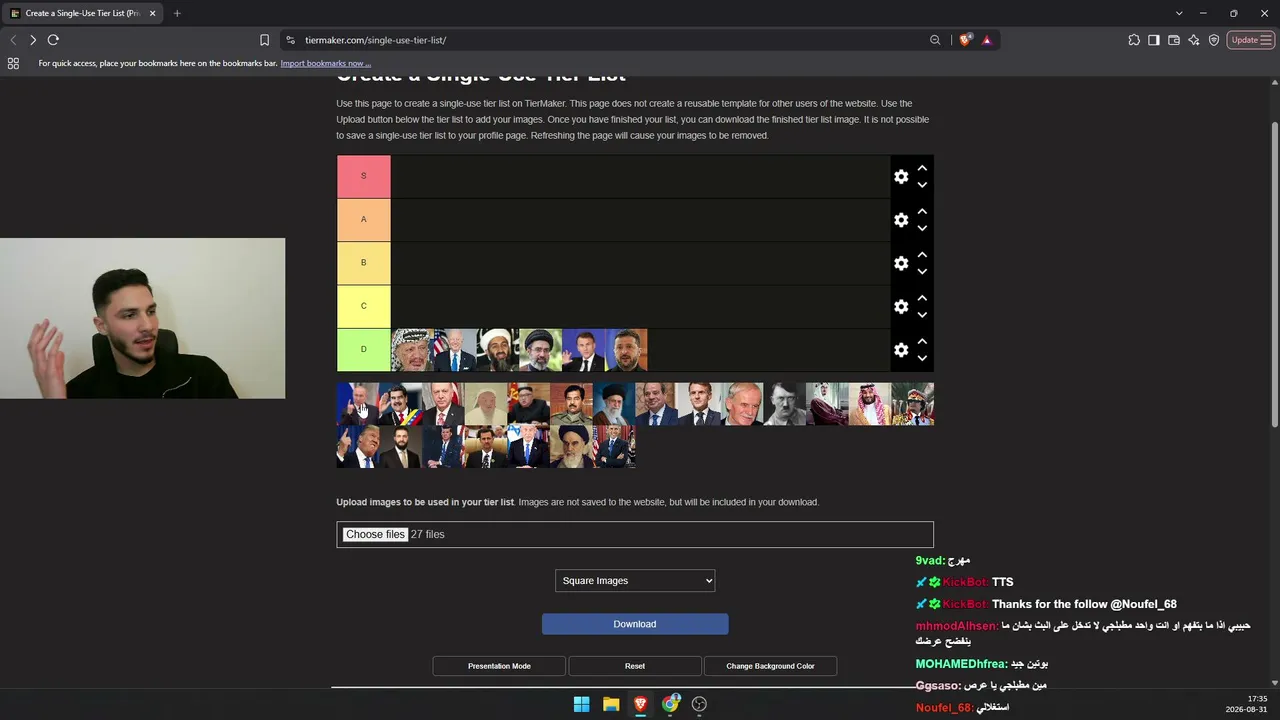Open the zoom control in the address bar
This screenshot has width=1280, height=720.
(x=935, y=40)
